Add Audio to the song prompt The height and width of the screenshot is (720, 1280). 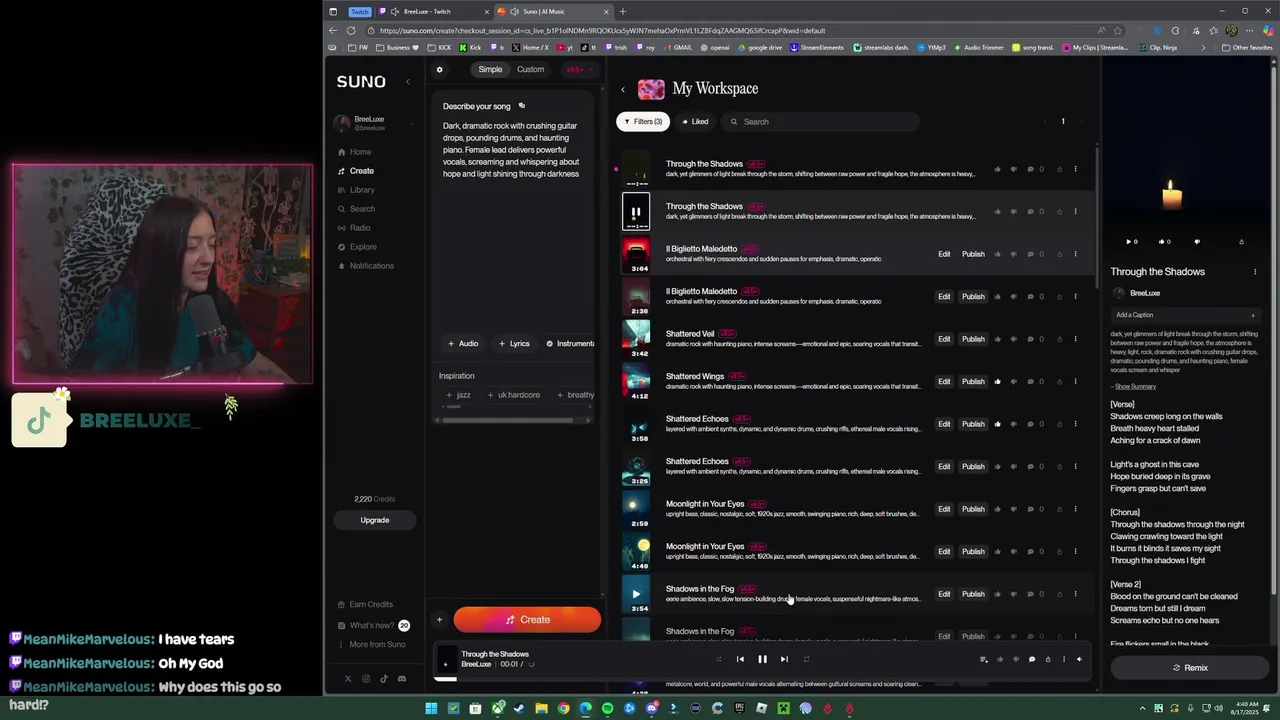point(463,344)
